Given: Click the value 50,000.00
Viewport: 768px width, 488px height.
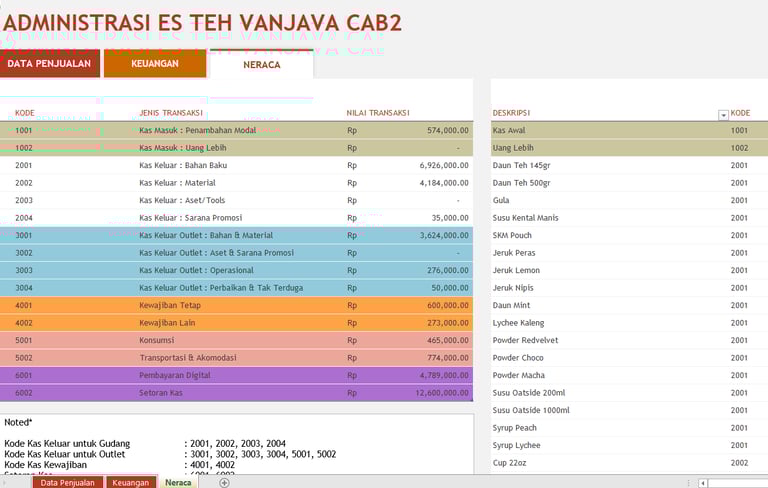Looking at the screenshot, I should click(x=450, y=288).
